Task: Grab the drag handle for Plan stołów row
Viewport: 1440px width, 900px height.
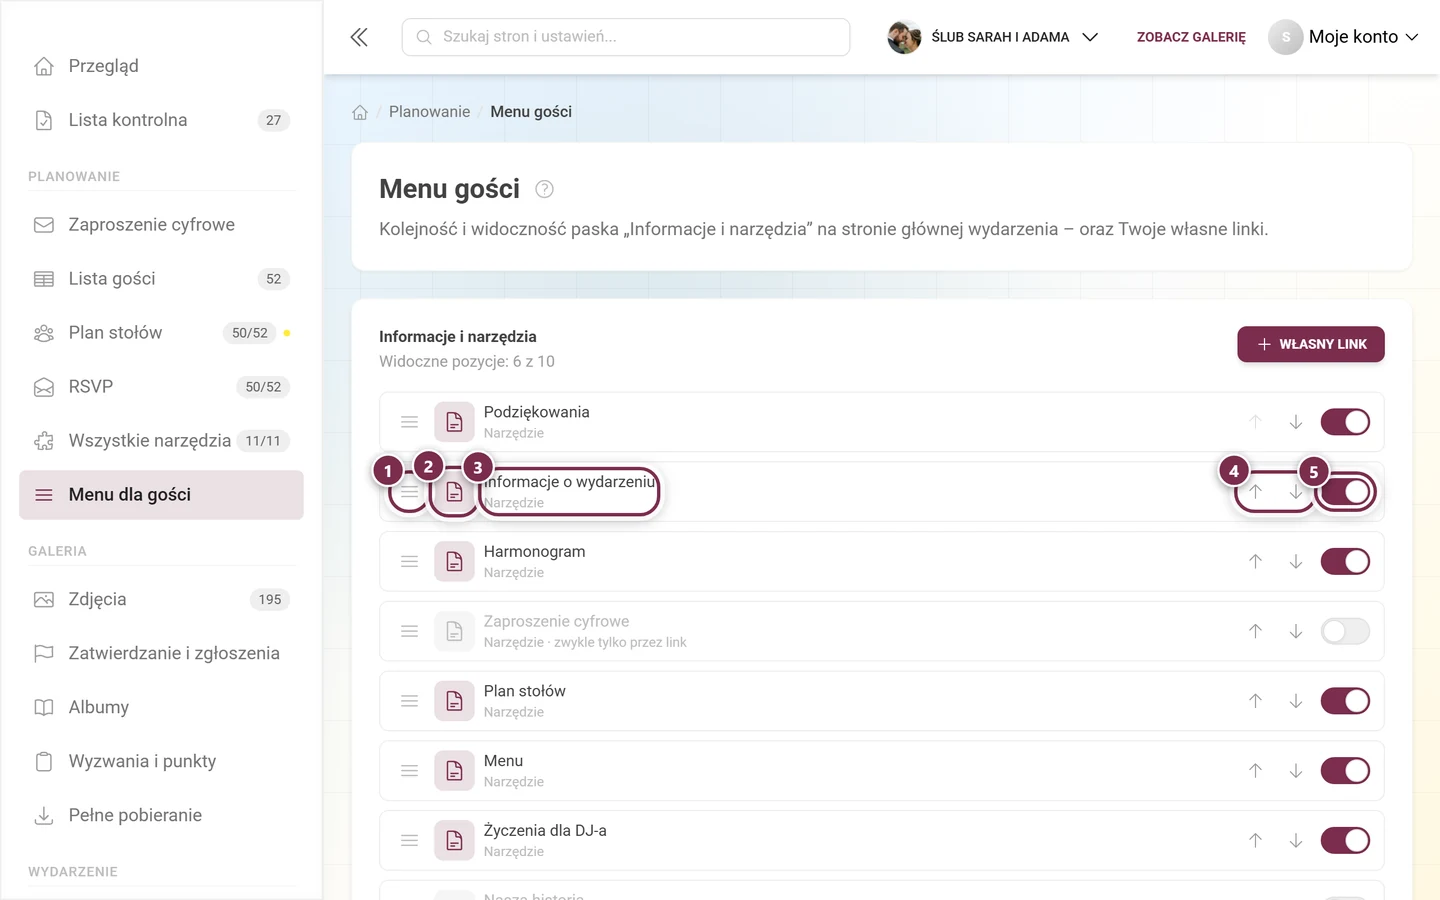Action: [x=409, y=701]
